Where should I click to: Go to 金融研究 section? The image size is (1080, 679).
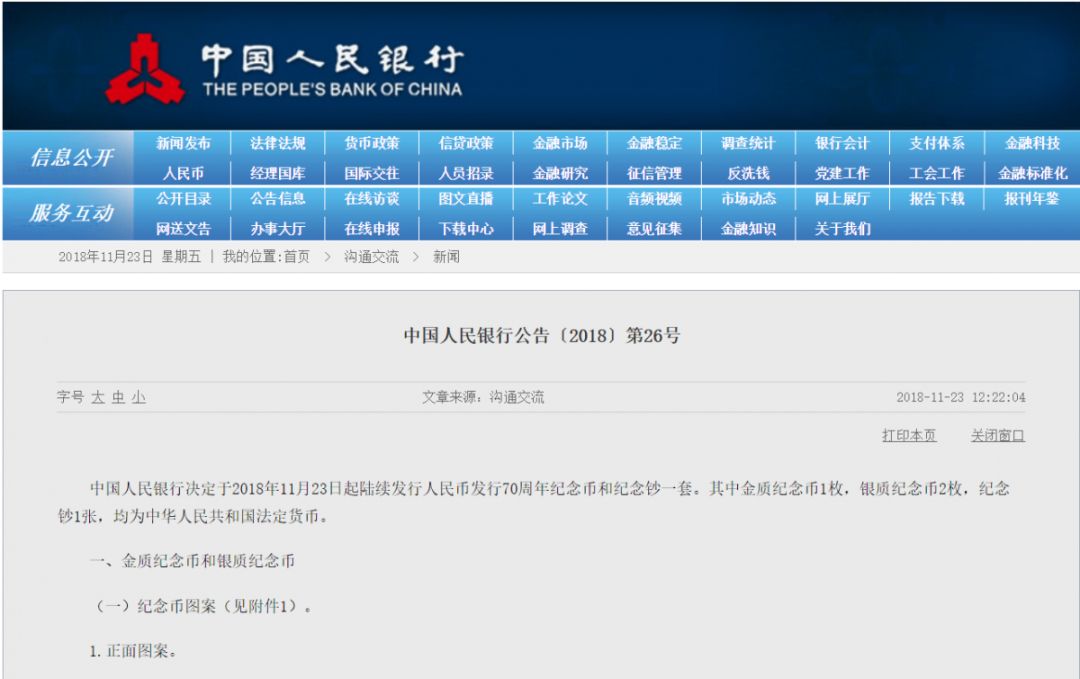tap(560, 173)
